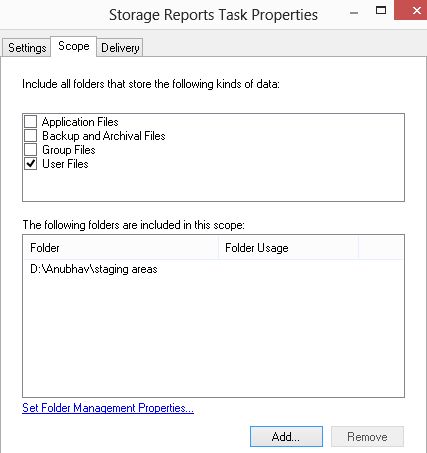Click the User Files label text
The image size is (427, 453).
point(65,164)
